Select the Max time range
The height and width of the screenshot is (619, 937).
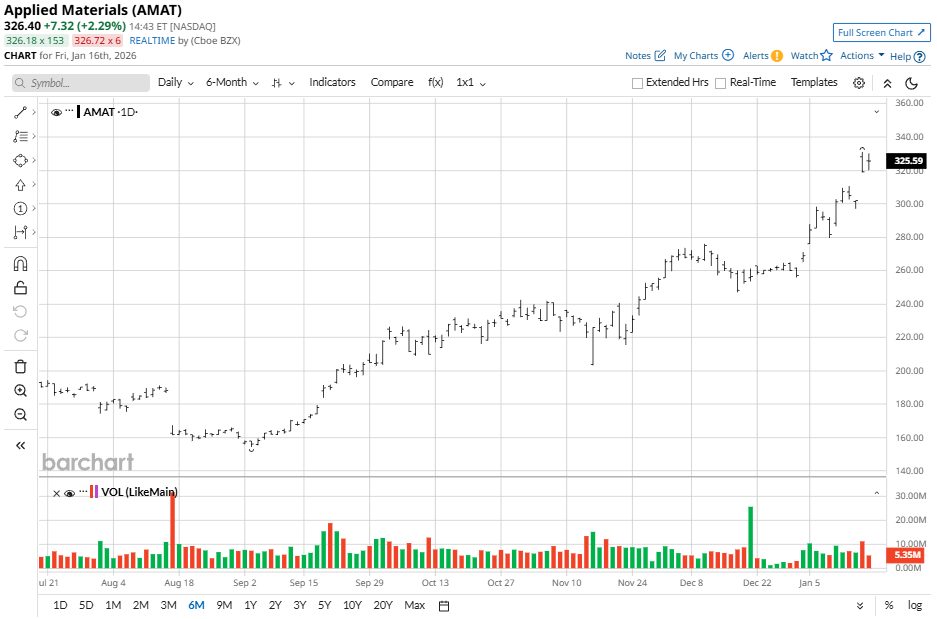415,605
